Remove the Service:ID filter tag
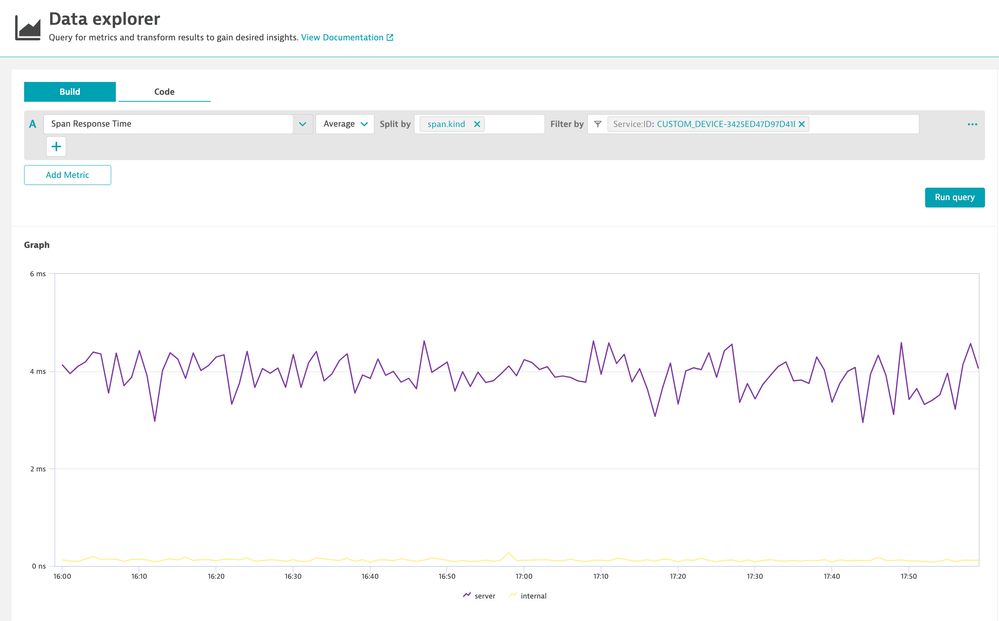Image resolution: width=999 pixels, height=621 pixels. tap(802, 124)
